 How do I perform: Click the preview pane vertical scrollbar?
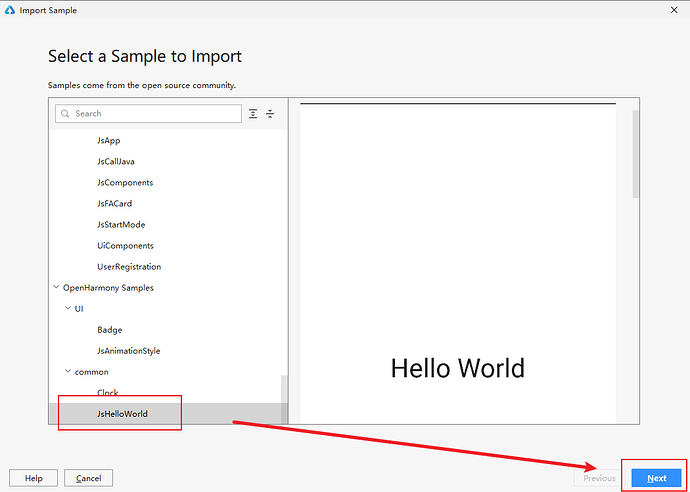point(635,154)
